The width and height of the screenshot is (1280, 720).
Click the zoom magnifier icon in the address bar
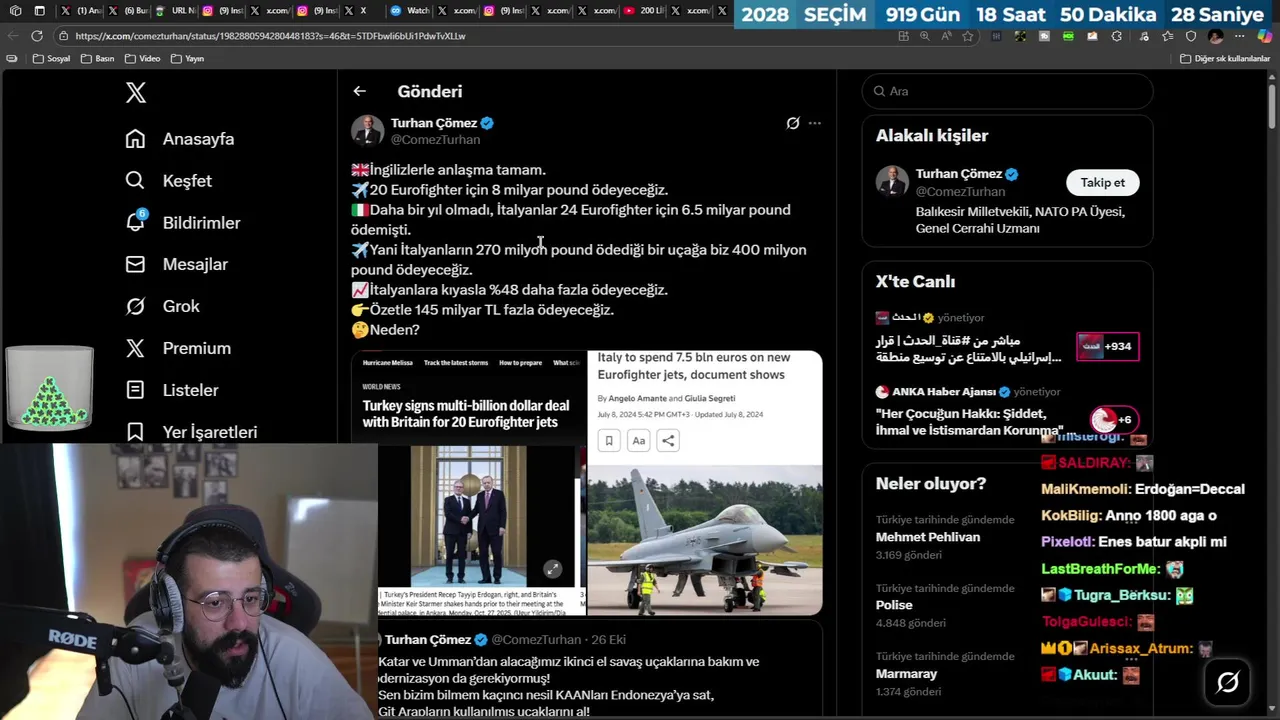(925, 36)
